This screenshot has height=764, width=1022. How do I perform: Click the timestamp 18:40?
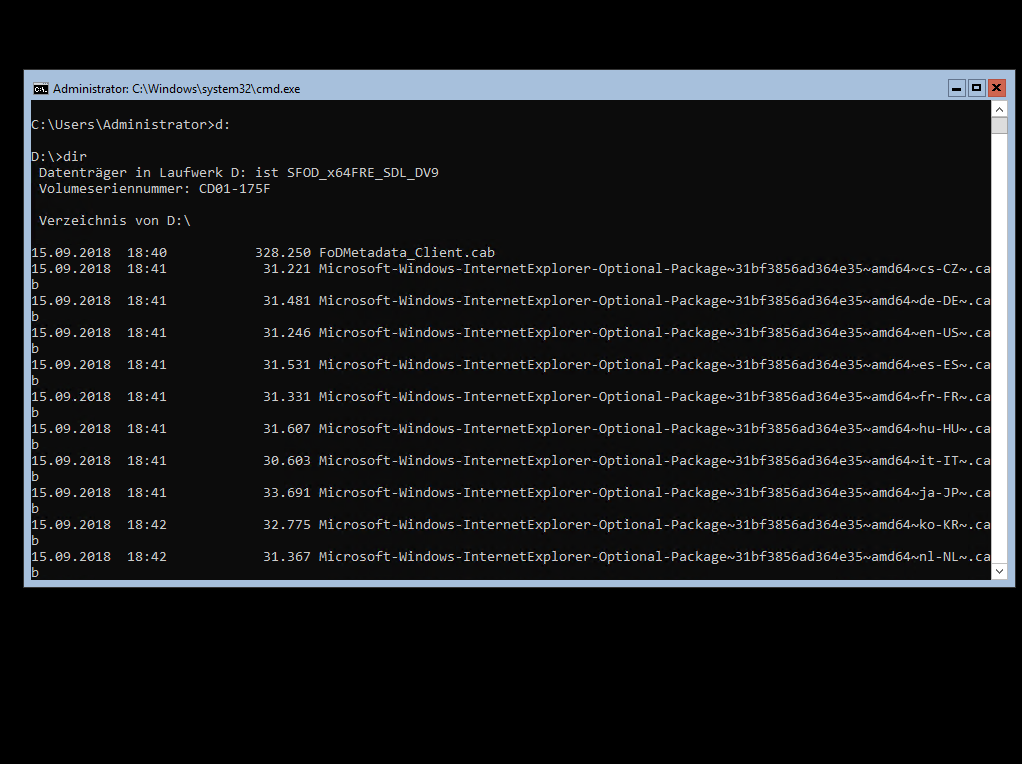click(147, 252)
